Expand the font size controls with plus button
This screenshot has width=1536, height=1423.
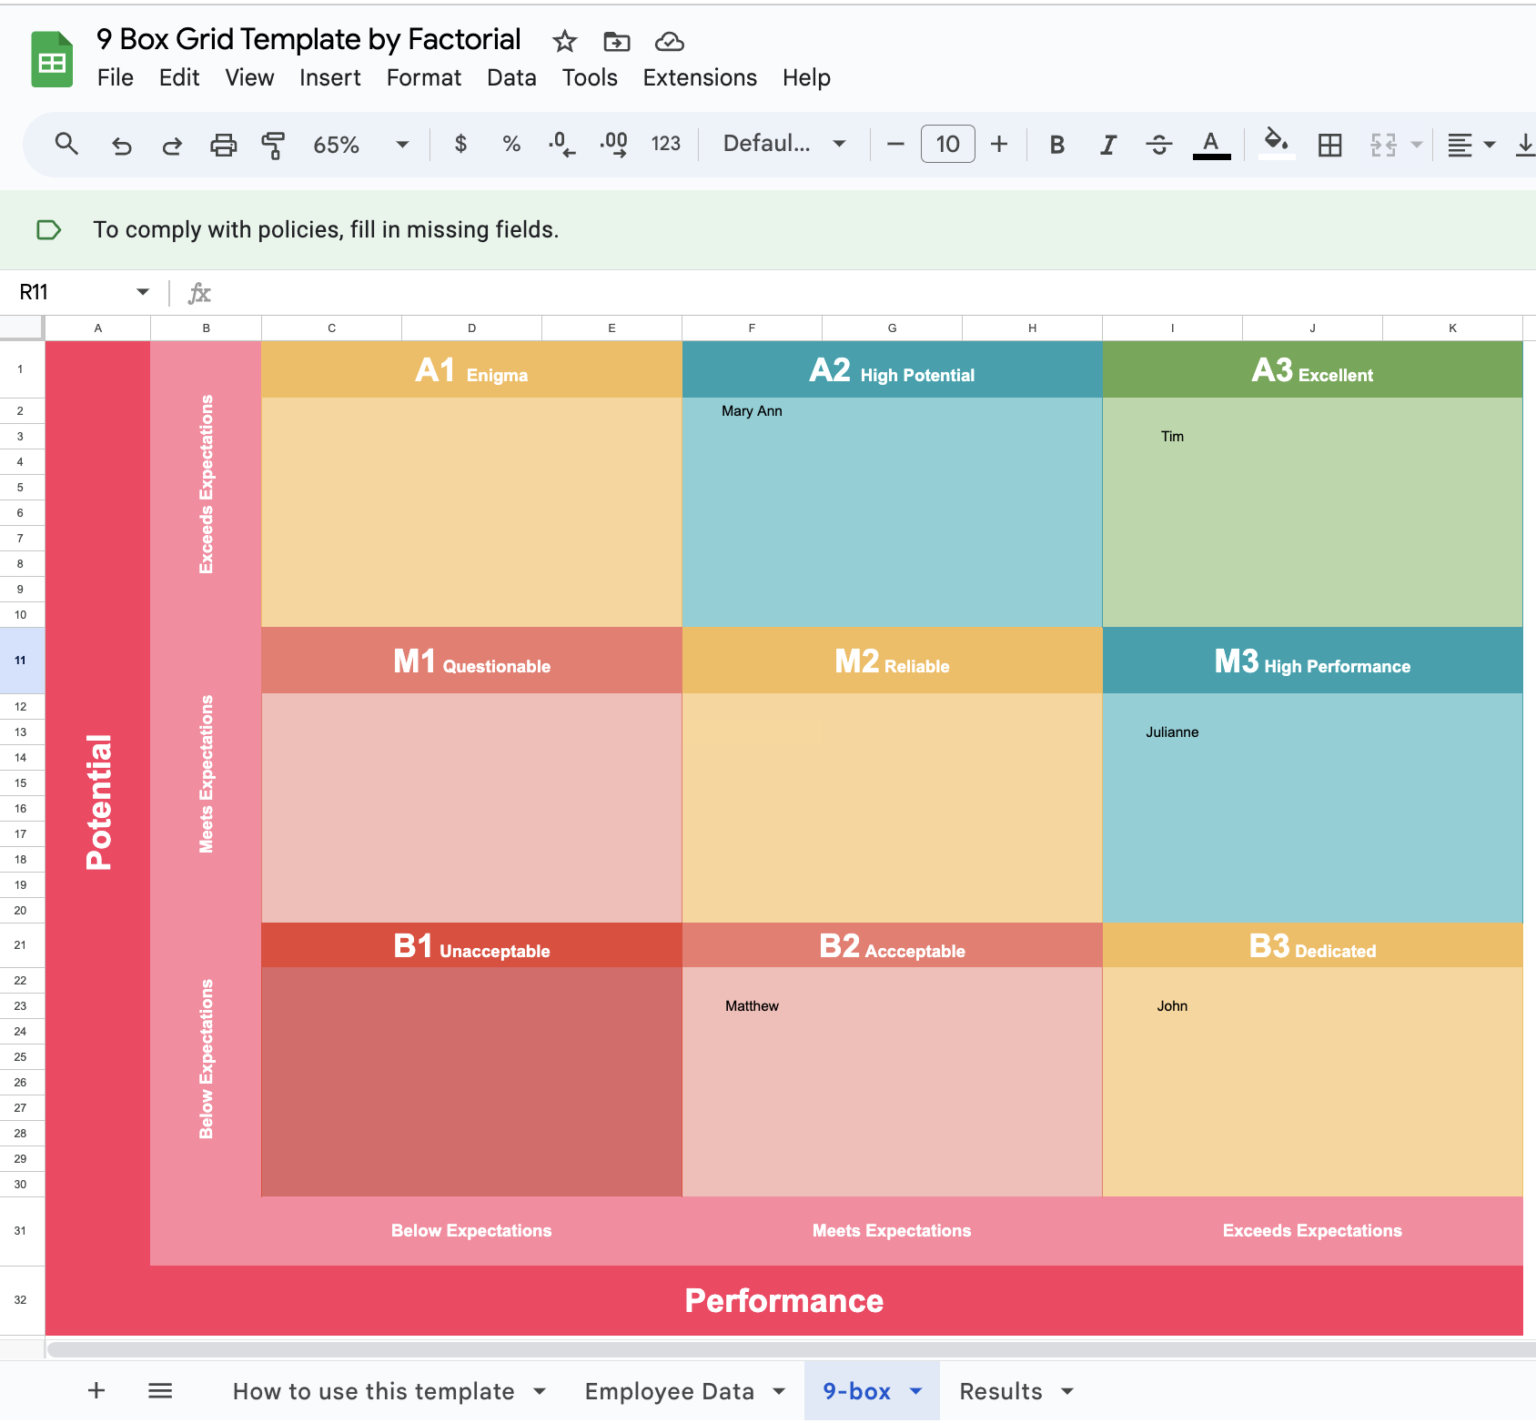pyautogui.click(x=999, y=144)
